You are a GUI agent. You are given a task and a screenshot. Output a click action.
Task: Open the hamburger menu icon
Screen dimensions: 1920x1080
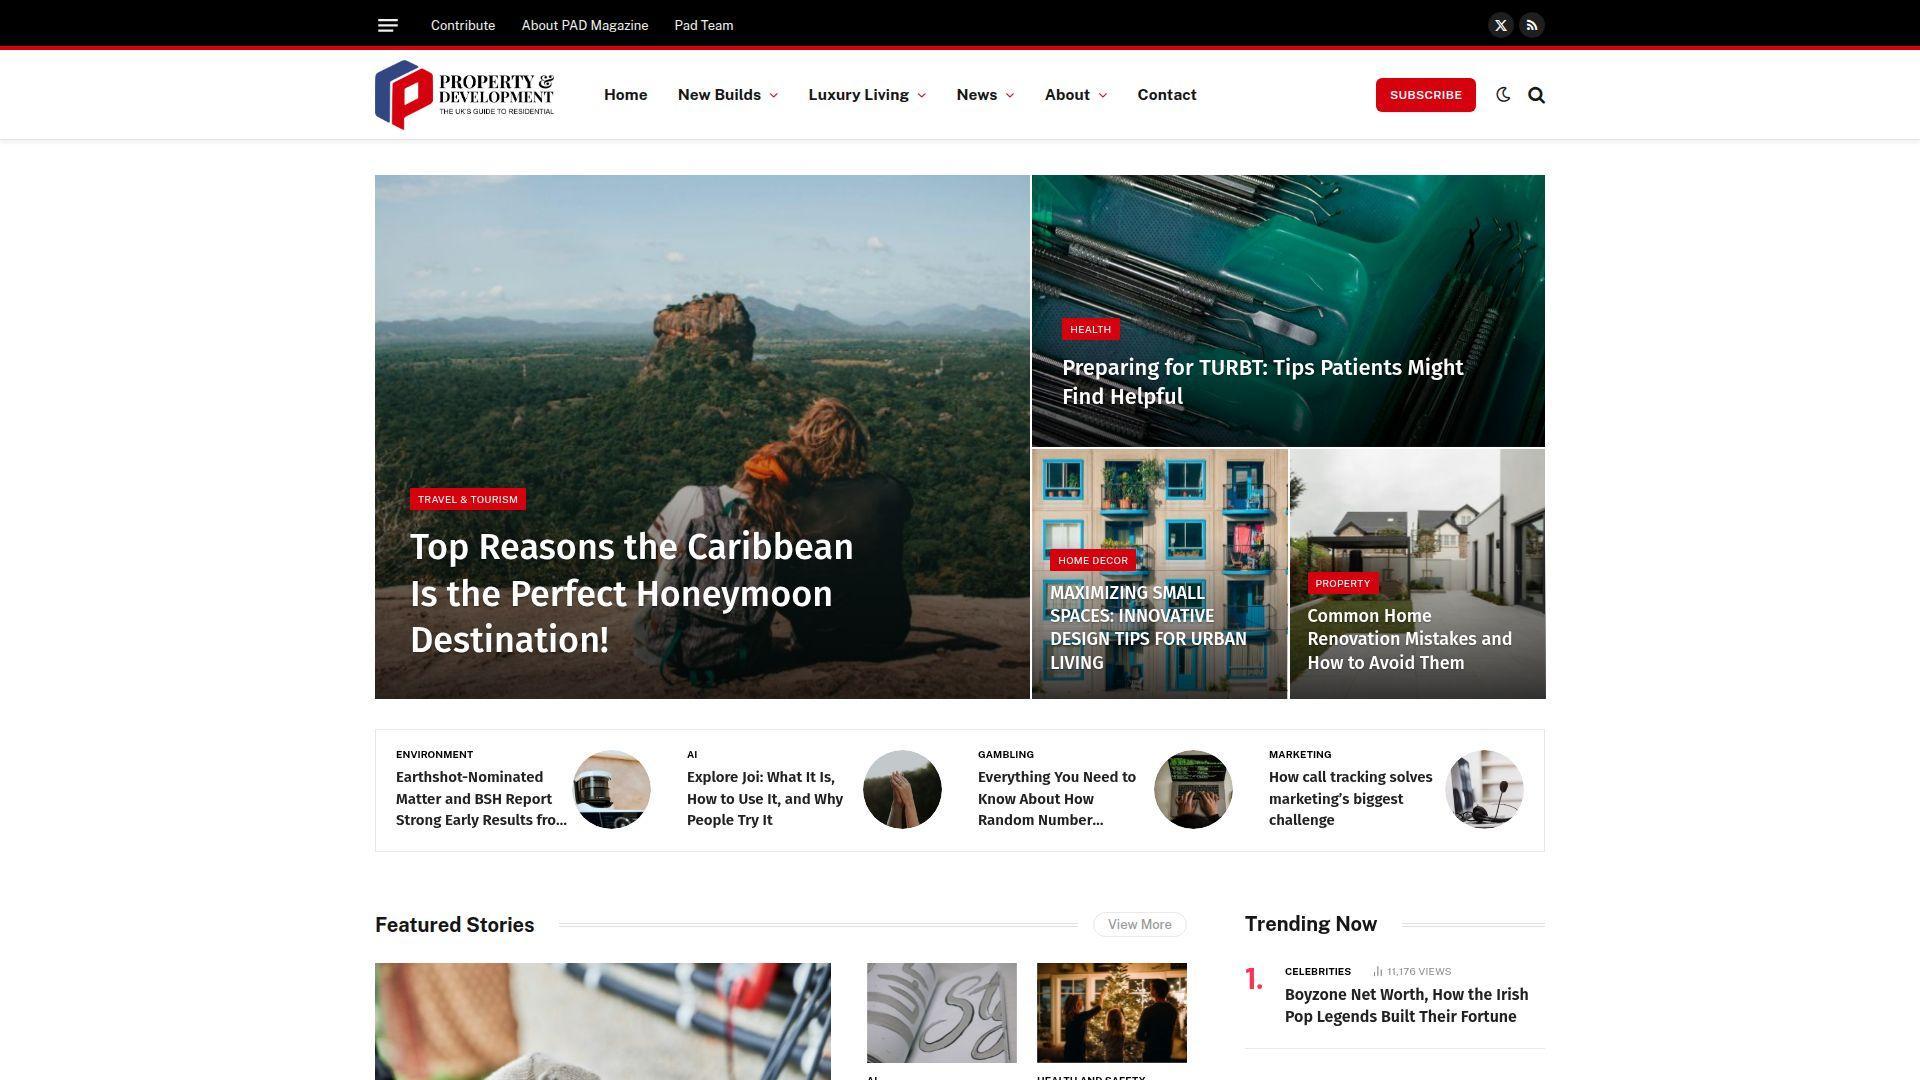388,25
